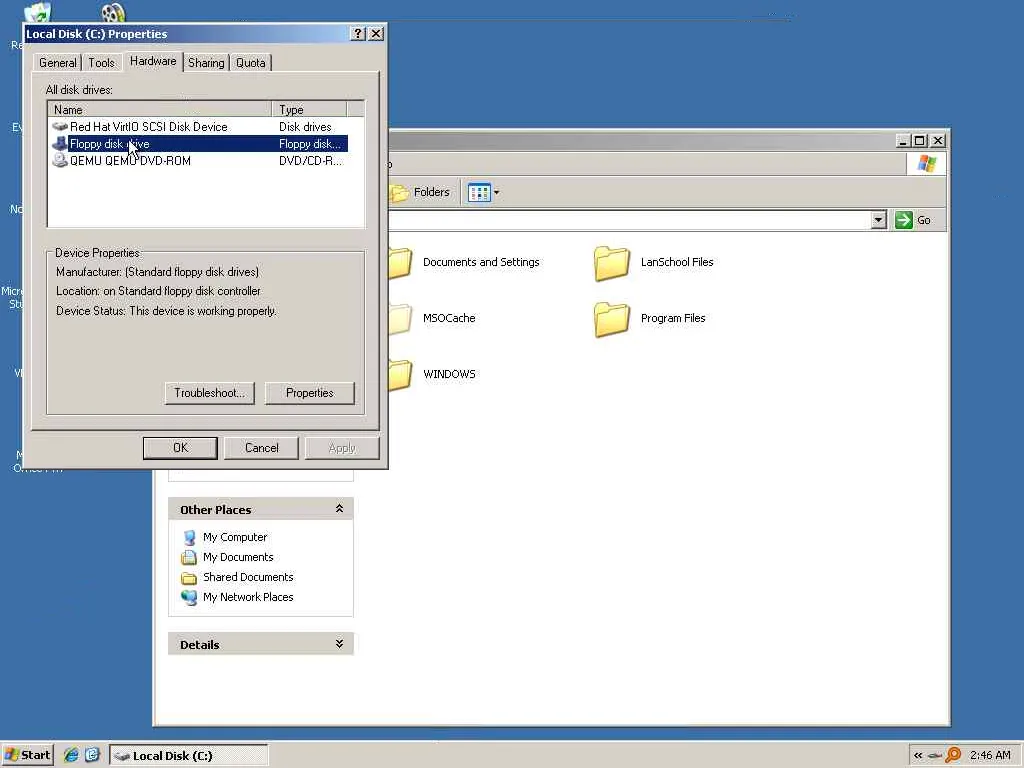Maximize the Explorer window
The height and width of the screenshot is (768, 1024).
tap(920, 141)
